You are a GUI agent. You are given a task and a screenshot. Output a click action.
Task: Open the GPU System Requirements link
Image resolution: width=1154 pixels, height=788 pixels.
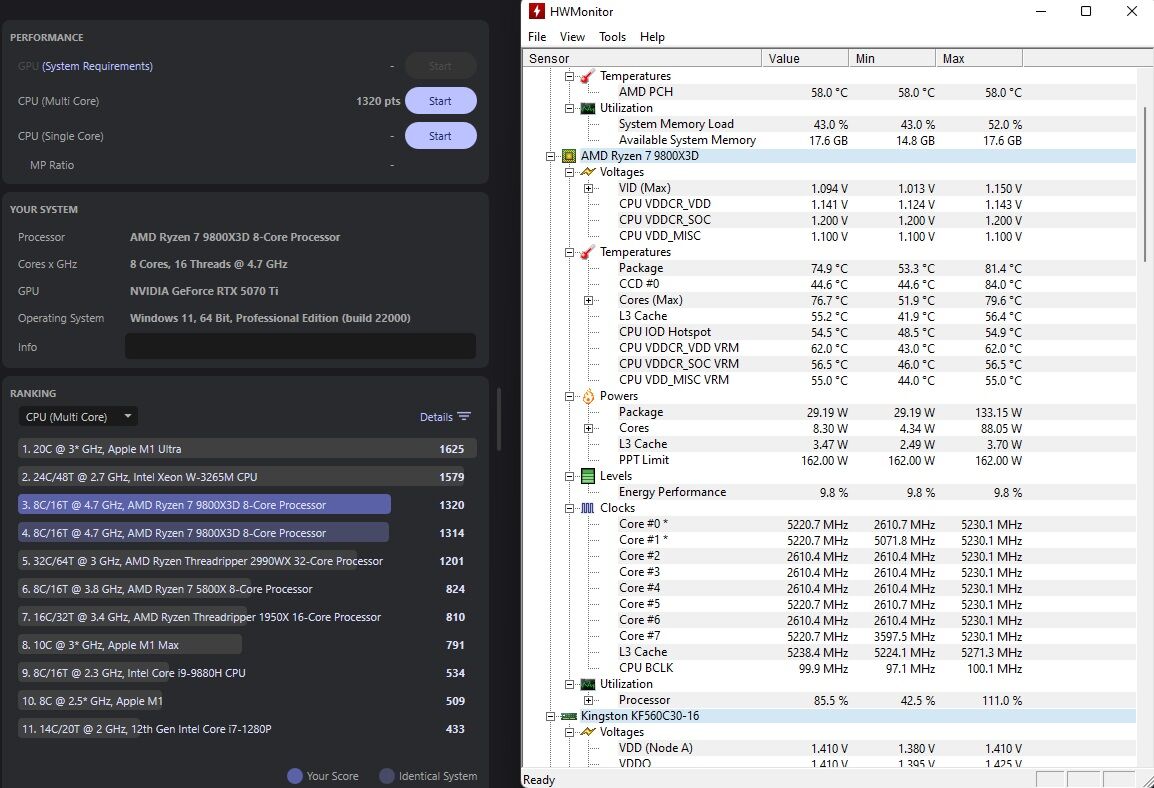coord(97,66)
